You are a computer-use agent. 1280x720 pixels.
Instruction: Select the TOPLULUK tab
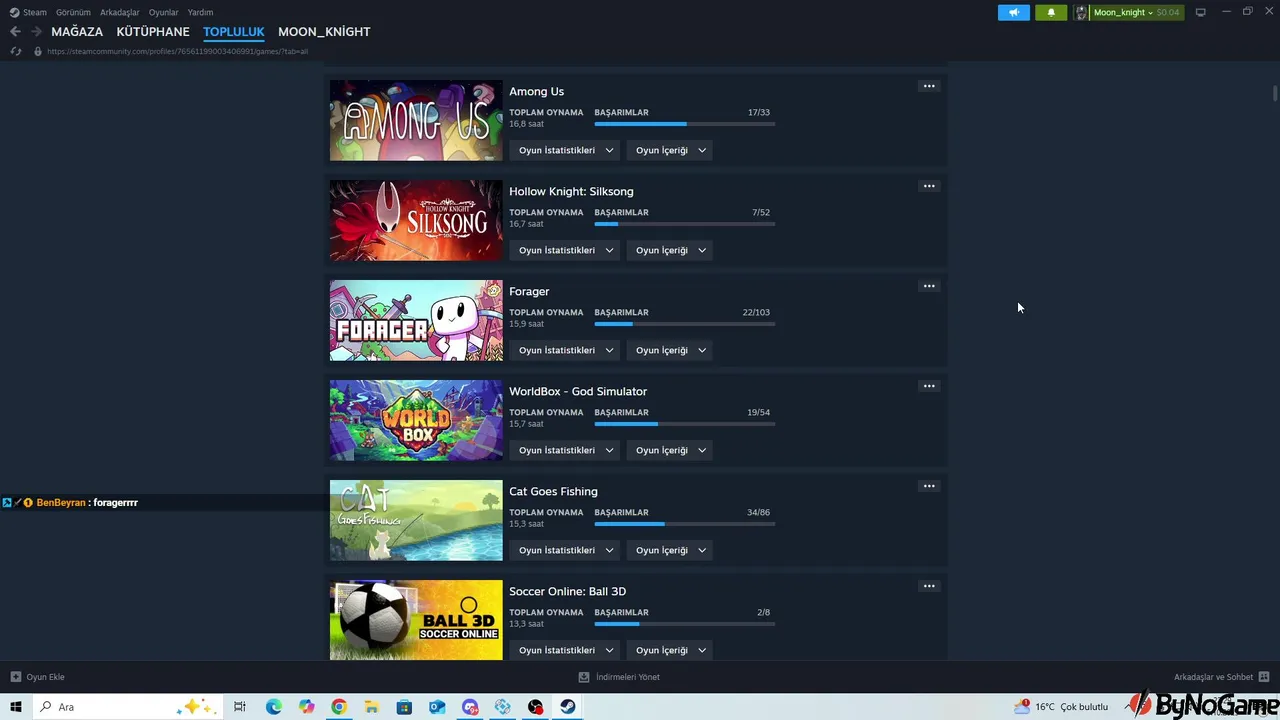point(234,32)
